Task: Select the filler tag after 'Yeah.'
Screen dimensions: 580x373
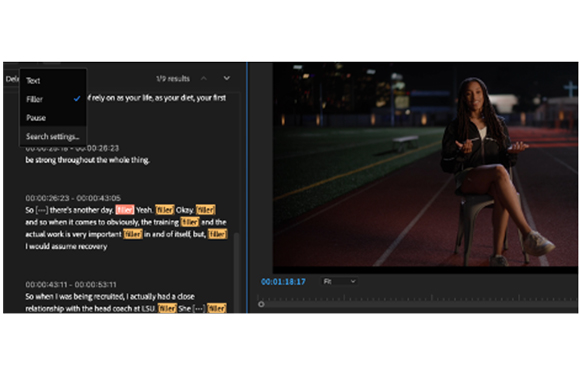Action: coord(165,210)
